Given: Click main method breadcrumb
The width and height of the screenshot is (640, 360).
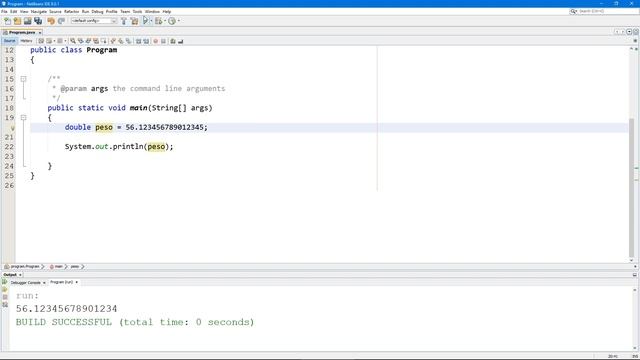Looking at the screenshot, I should (x=57, y=267).
